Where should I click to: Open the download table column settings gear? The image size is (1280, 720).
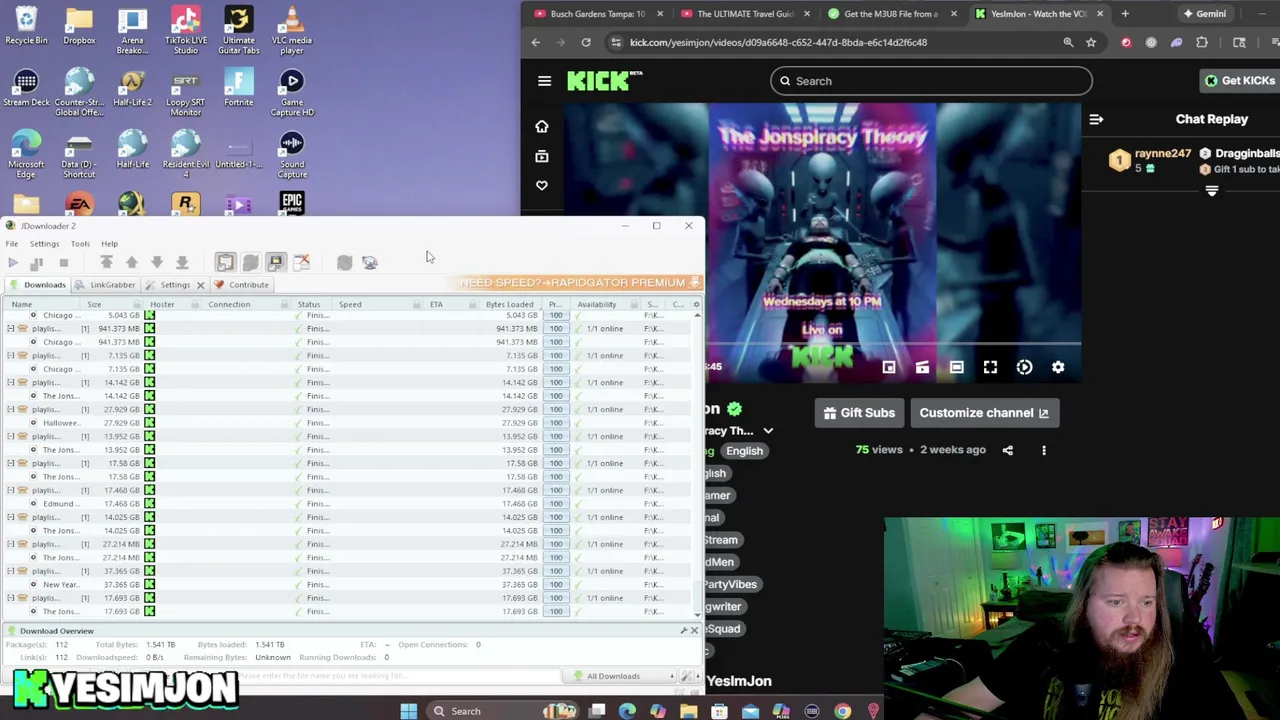pyautogui.click(x=697, y=304)
